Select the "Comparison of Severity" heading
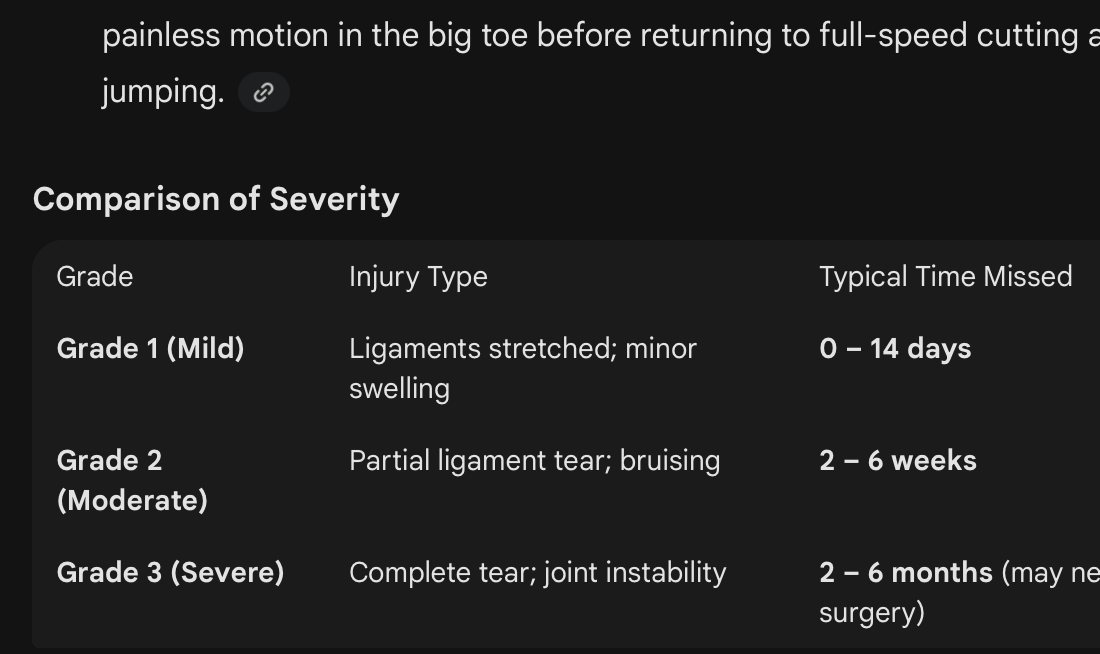 click(x=216, y=199)
